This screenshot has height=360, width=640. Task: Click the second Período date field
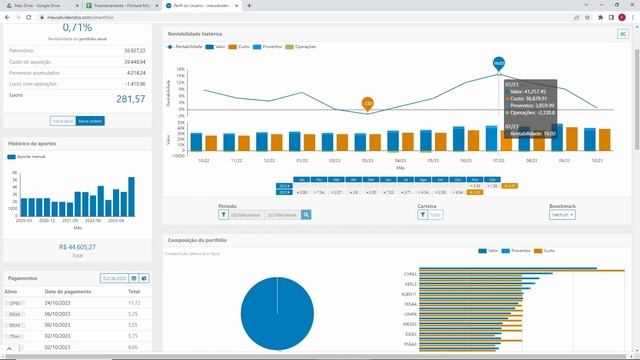282,215
